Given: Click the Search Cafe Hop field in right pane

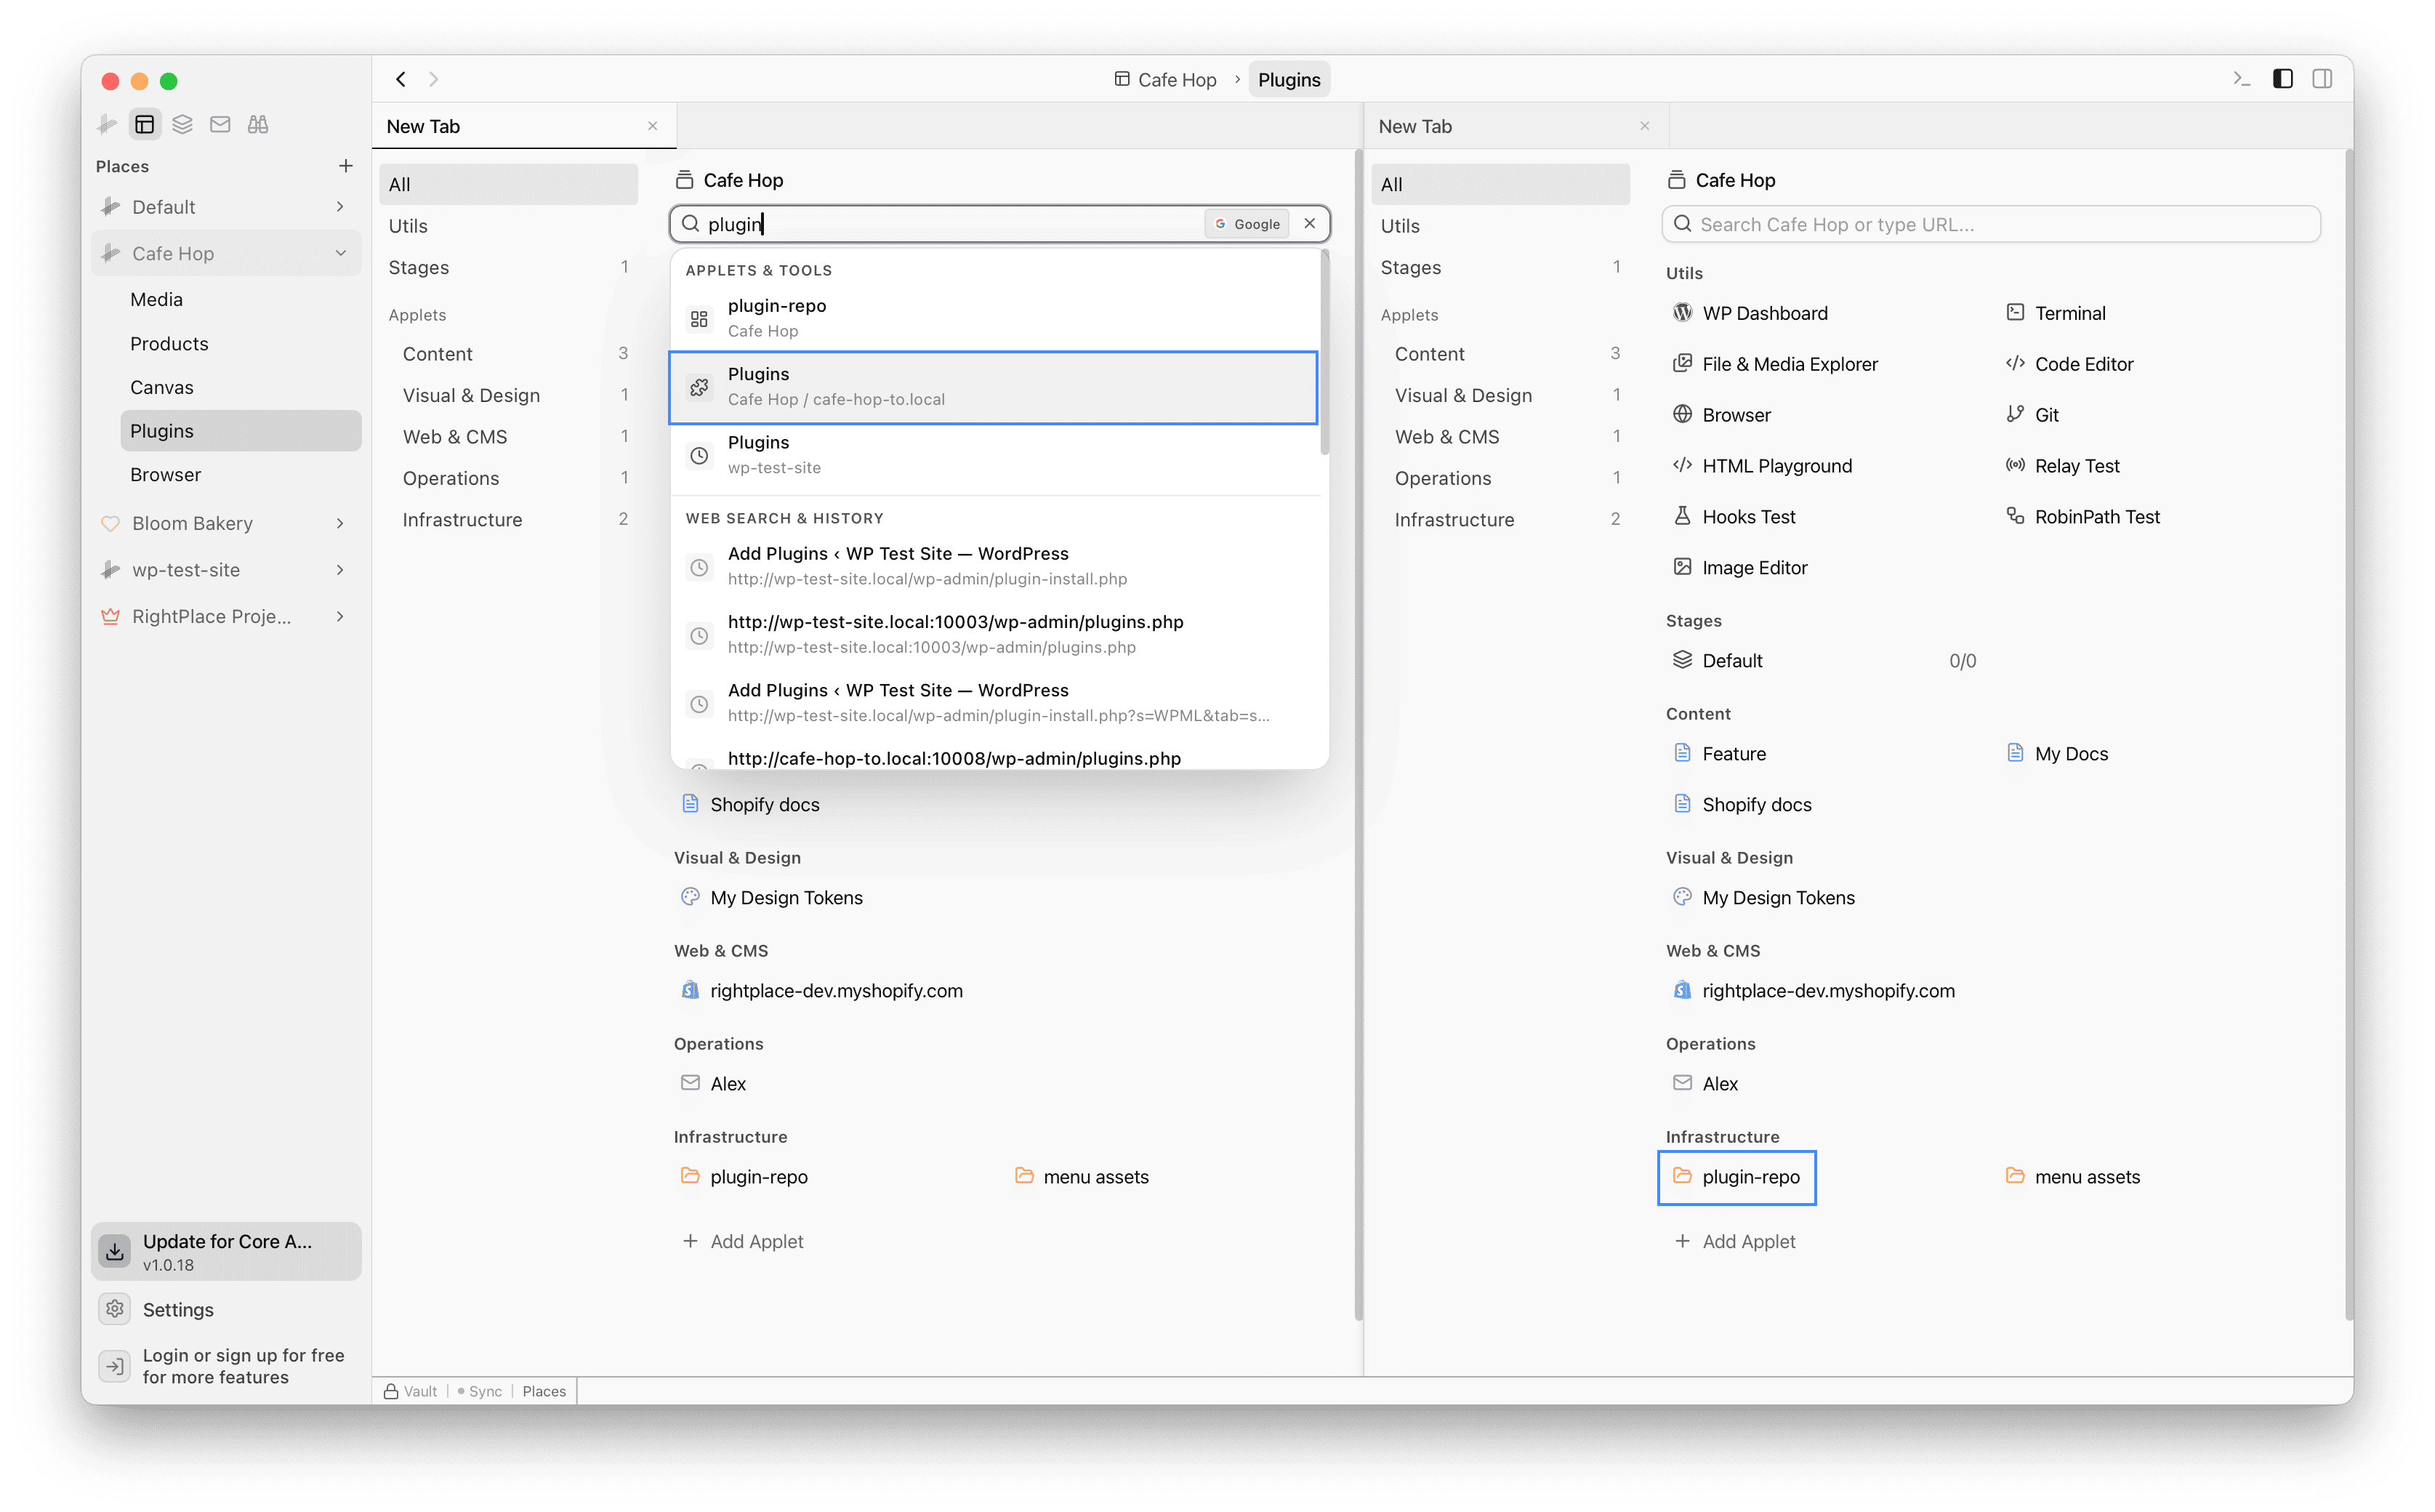Looking at the screenshot, I should (1990, 224).
